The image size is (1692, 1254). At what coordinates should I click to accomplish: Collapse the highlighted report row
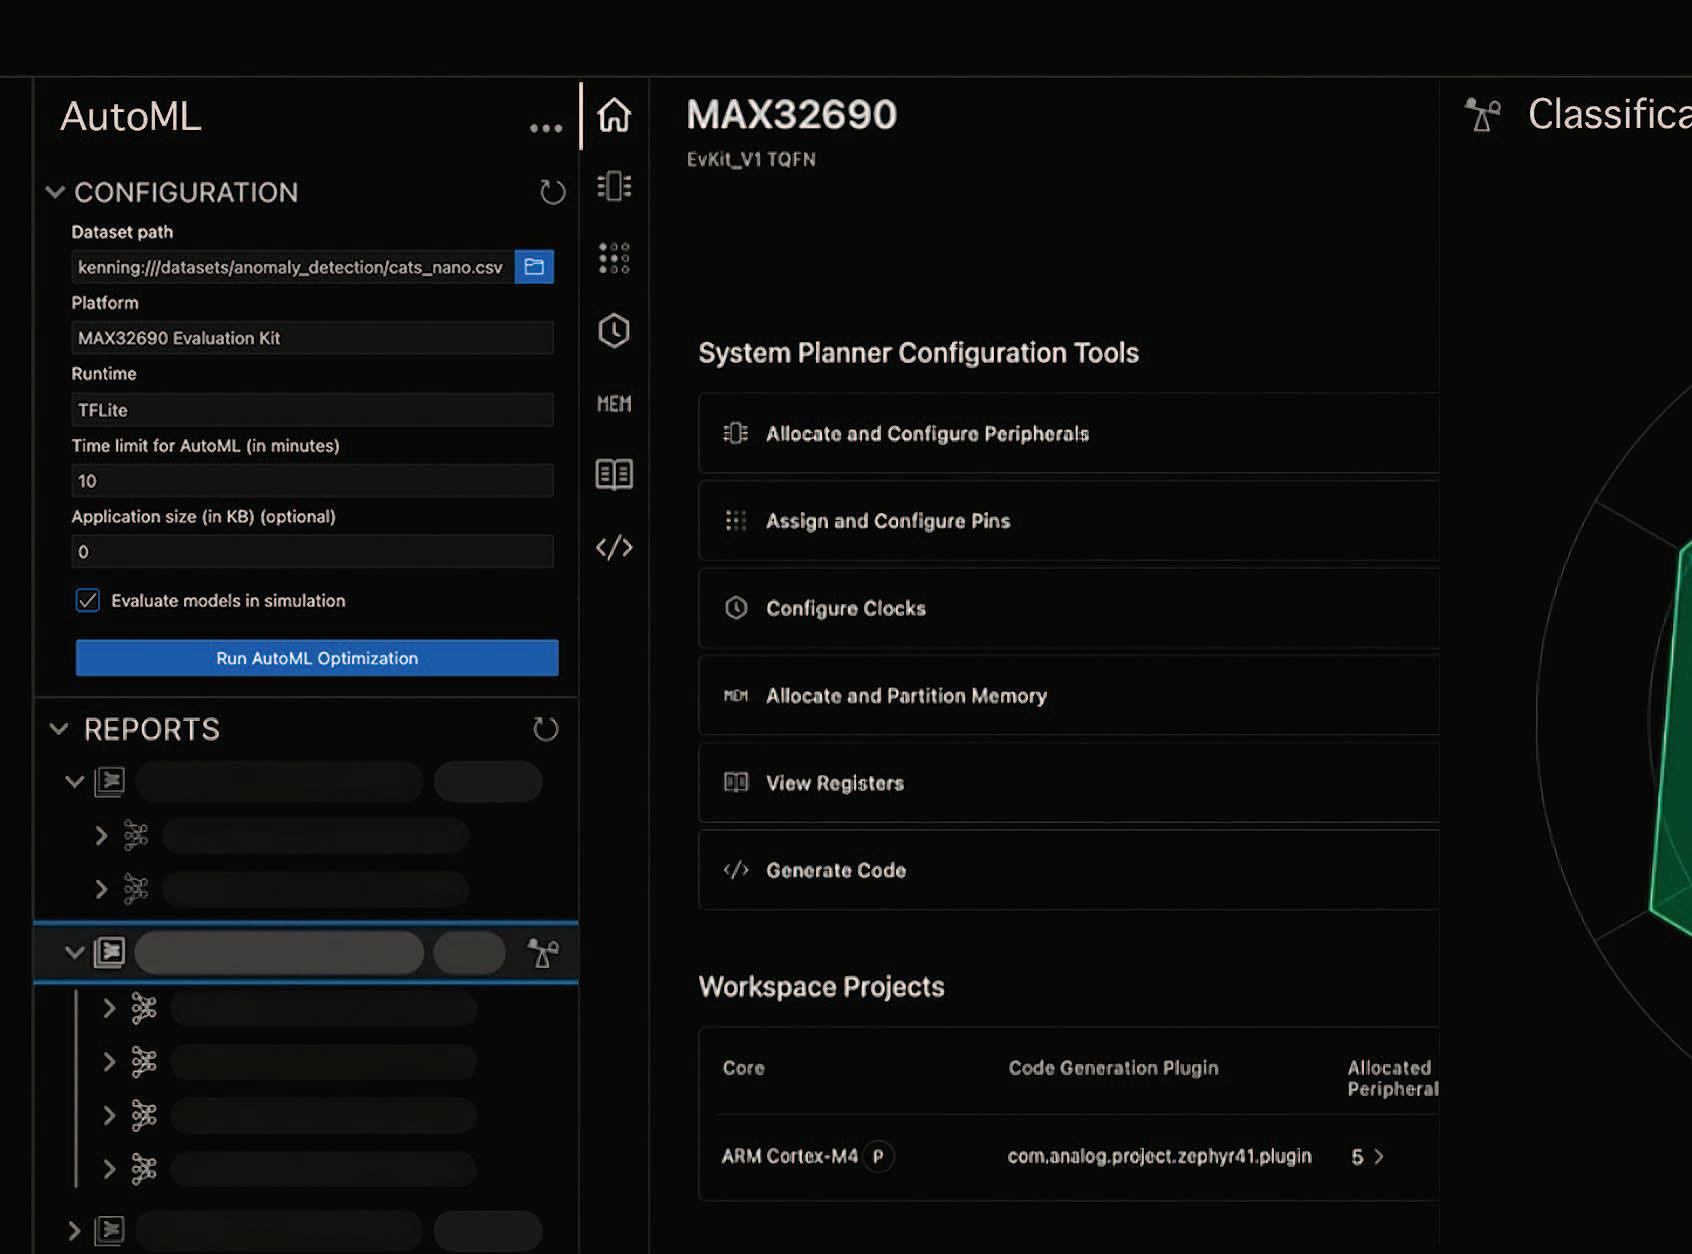74,952
